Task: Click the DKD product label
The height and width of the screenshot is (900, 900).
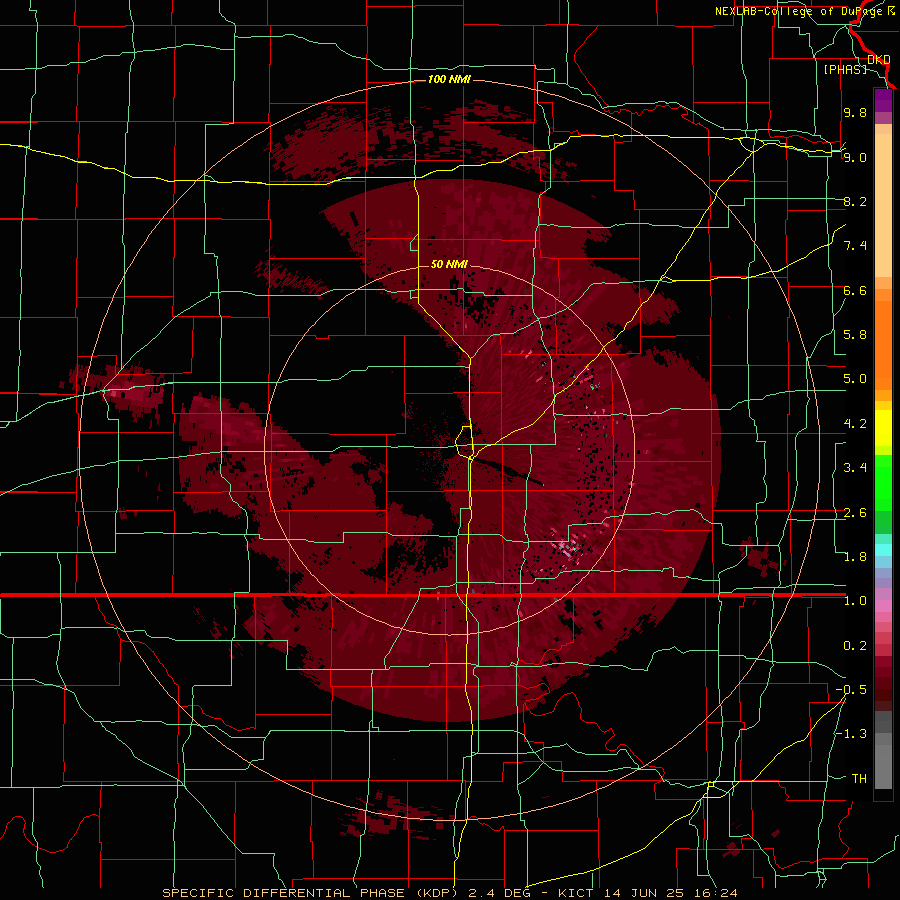Action: click(x=879, y=59)
